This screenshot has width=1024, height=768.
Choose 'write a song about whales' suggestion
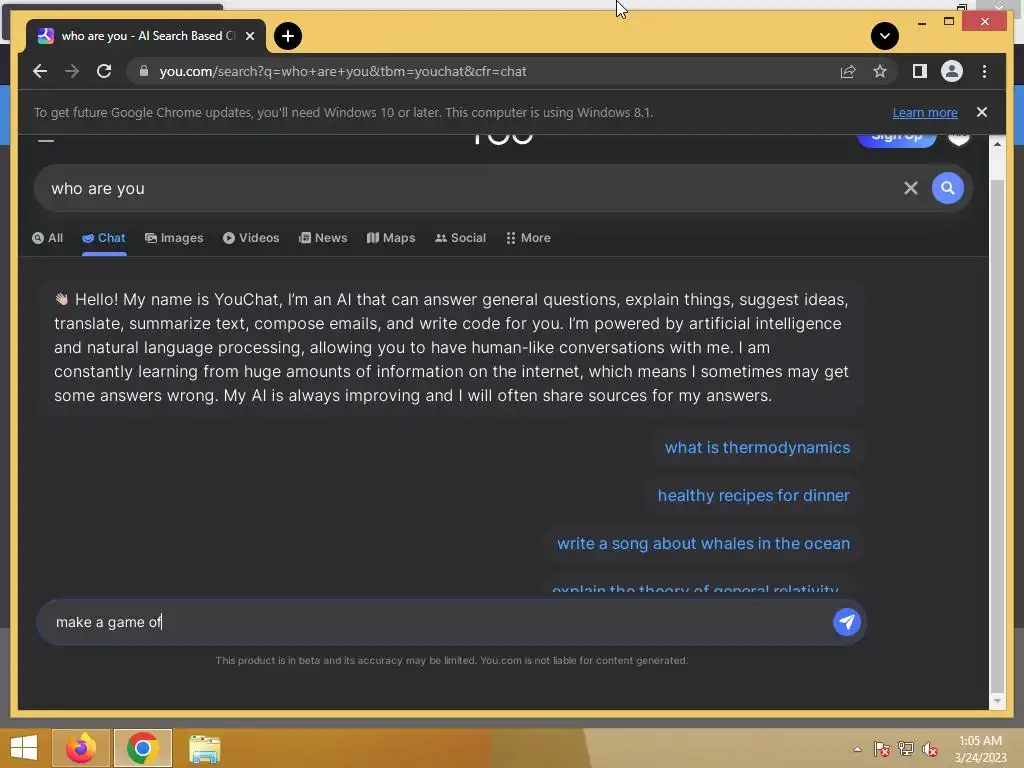click(703, 543)
